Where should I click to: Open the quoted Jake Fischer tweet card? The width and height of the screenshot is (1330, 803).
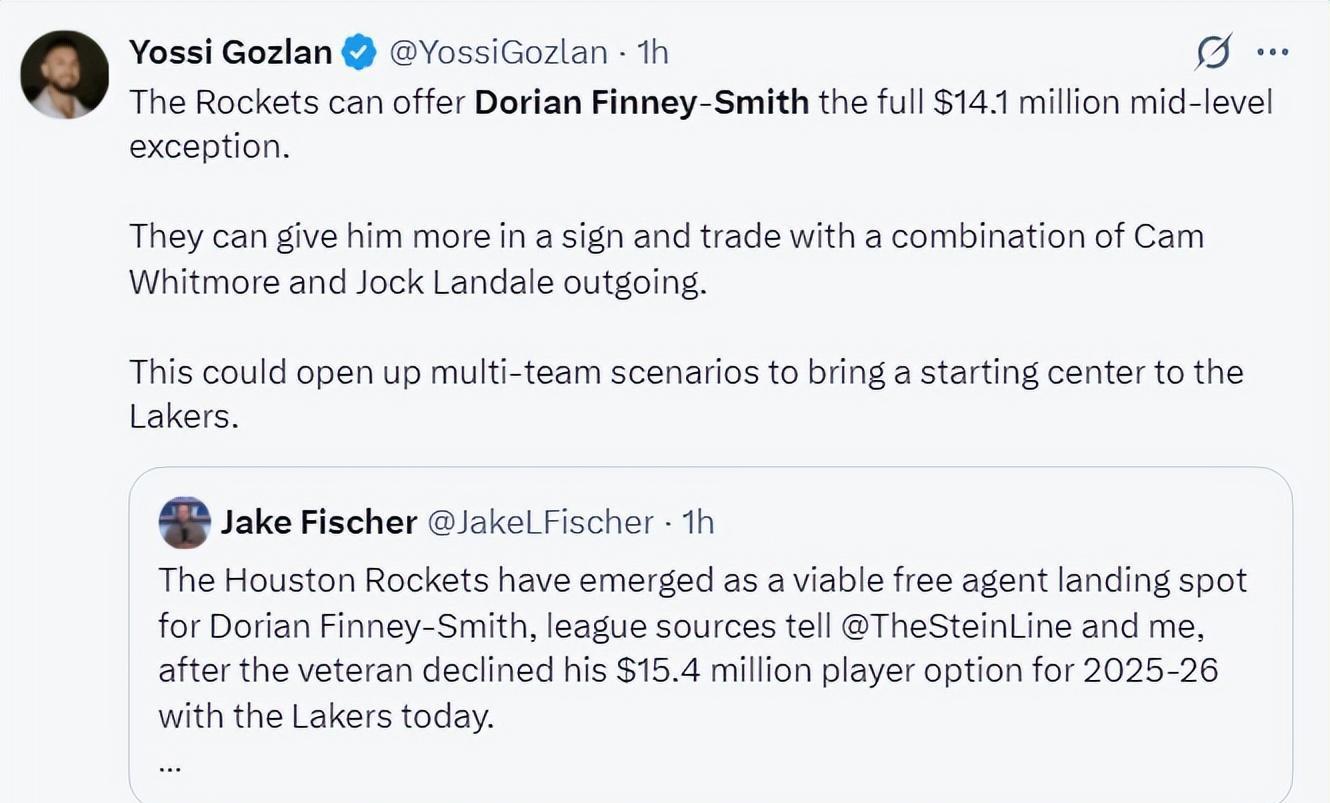[x=710, y=635]
